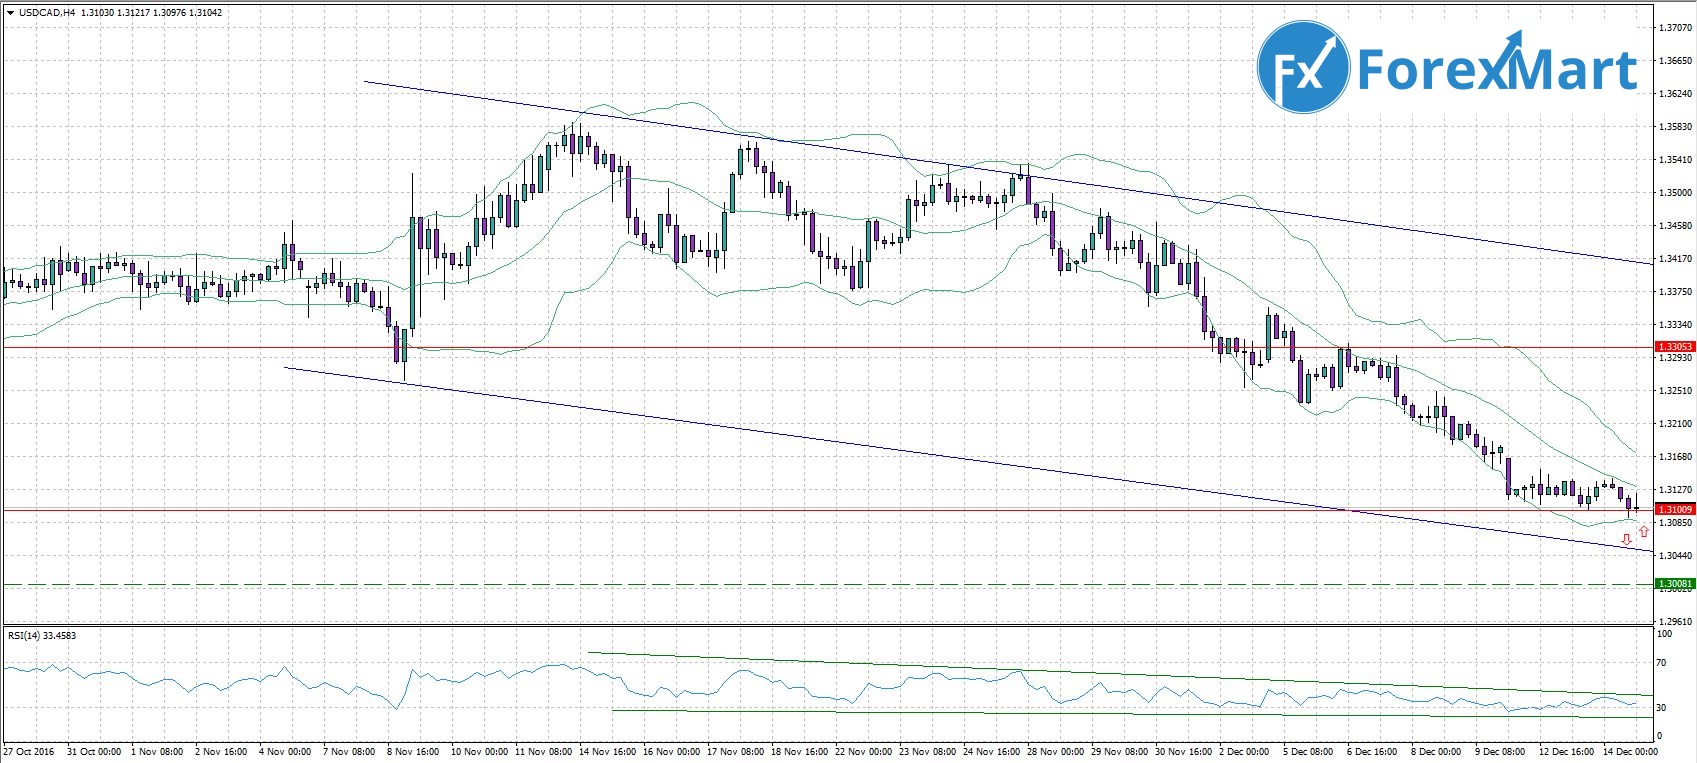Click the 28 Nov 00:00 time label
This screenshot has height=763, width=1697.
coord(1055,751)
